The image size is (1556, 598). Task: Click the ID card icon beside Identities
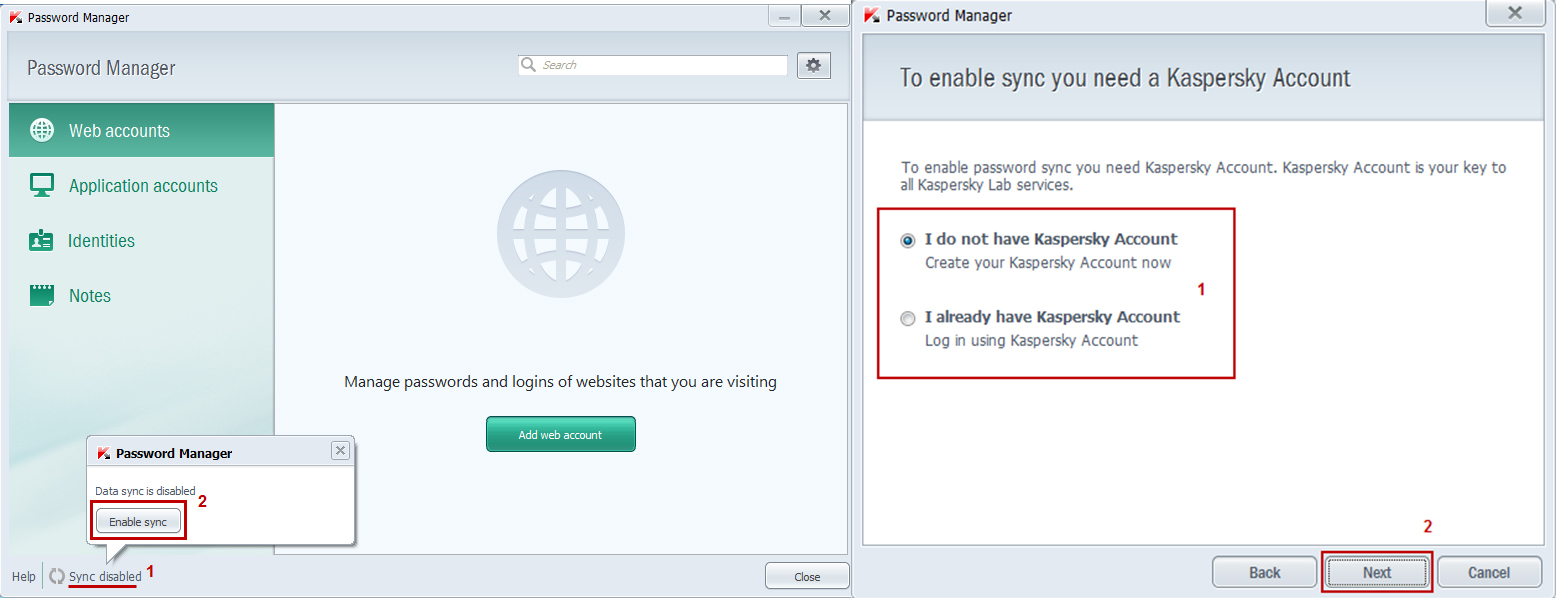(x=41, y=240)
